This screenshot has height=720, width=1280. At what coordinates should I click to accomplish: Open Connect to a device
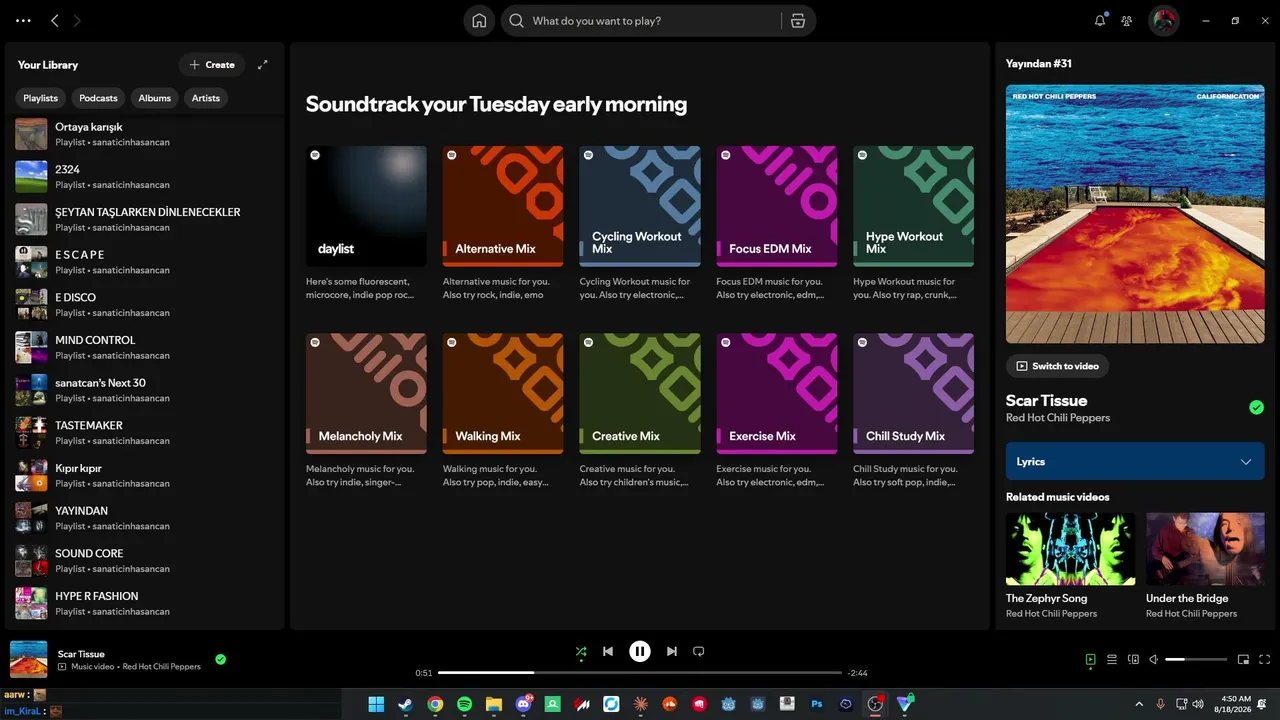pyautogui.click(x=1133, y=659)
